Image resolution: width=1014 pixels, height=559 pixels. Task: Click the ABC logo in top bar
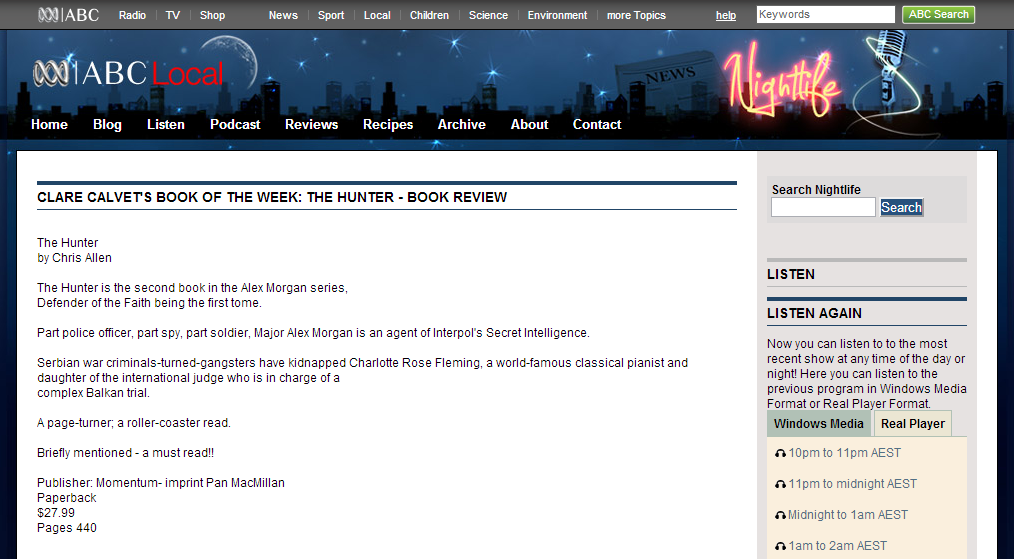[x=69, y=14]
